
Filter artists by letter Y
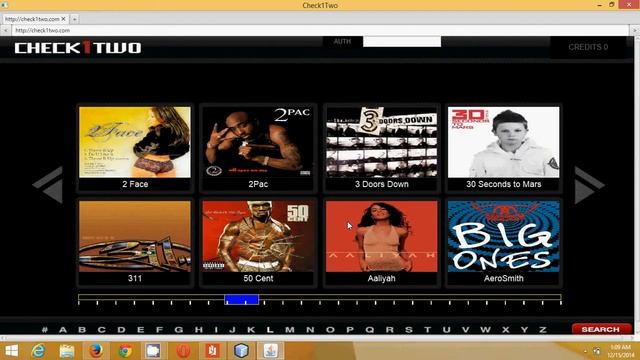tap(524, 329)
